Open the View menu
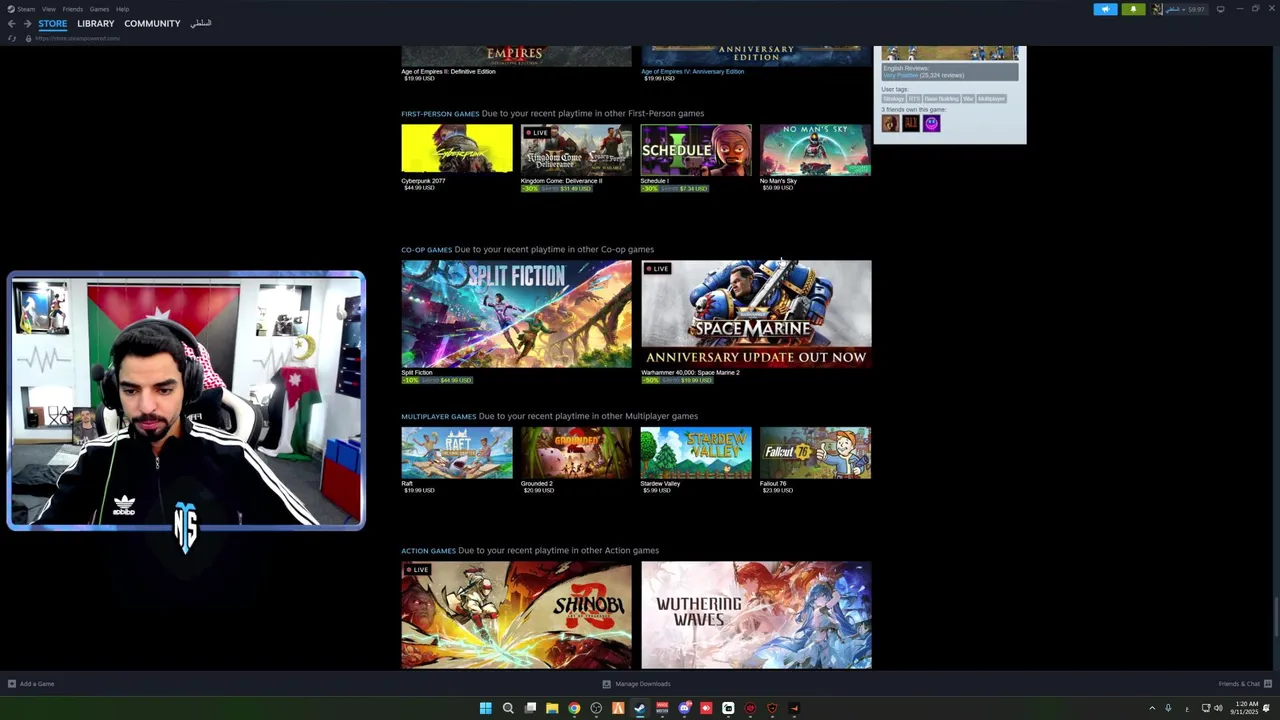 coord(48,9)
